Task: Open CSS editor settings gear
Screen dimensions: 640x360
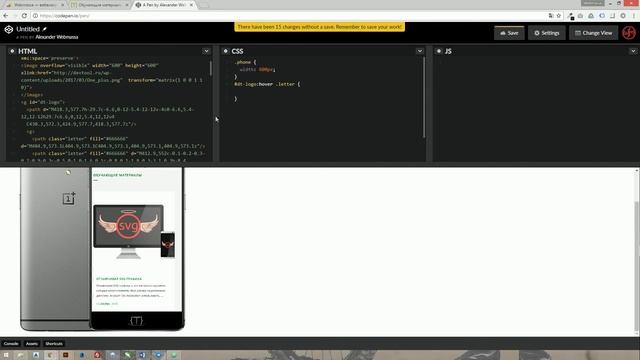Action: pos(225,51)
